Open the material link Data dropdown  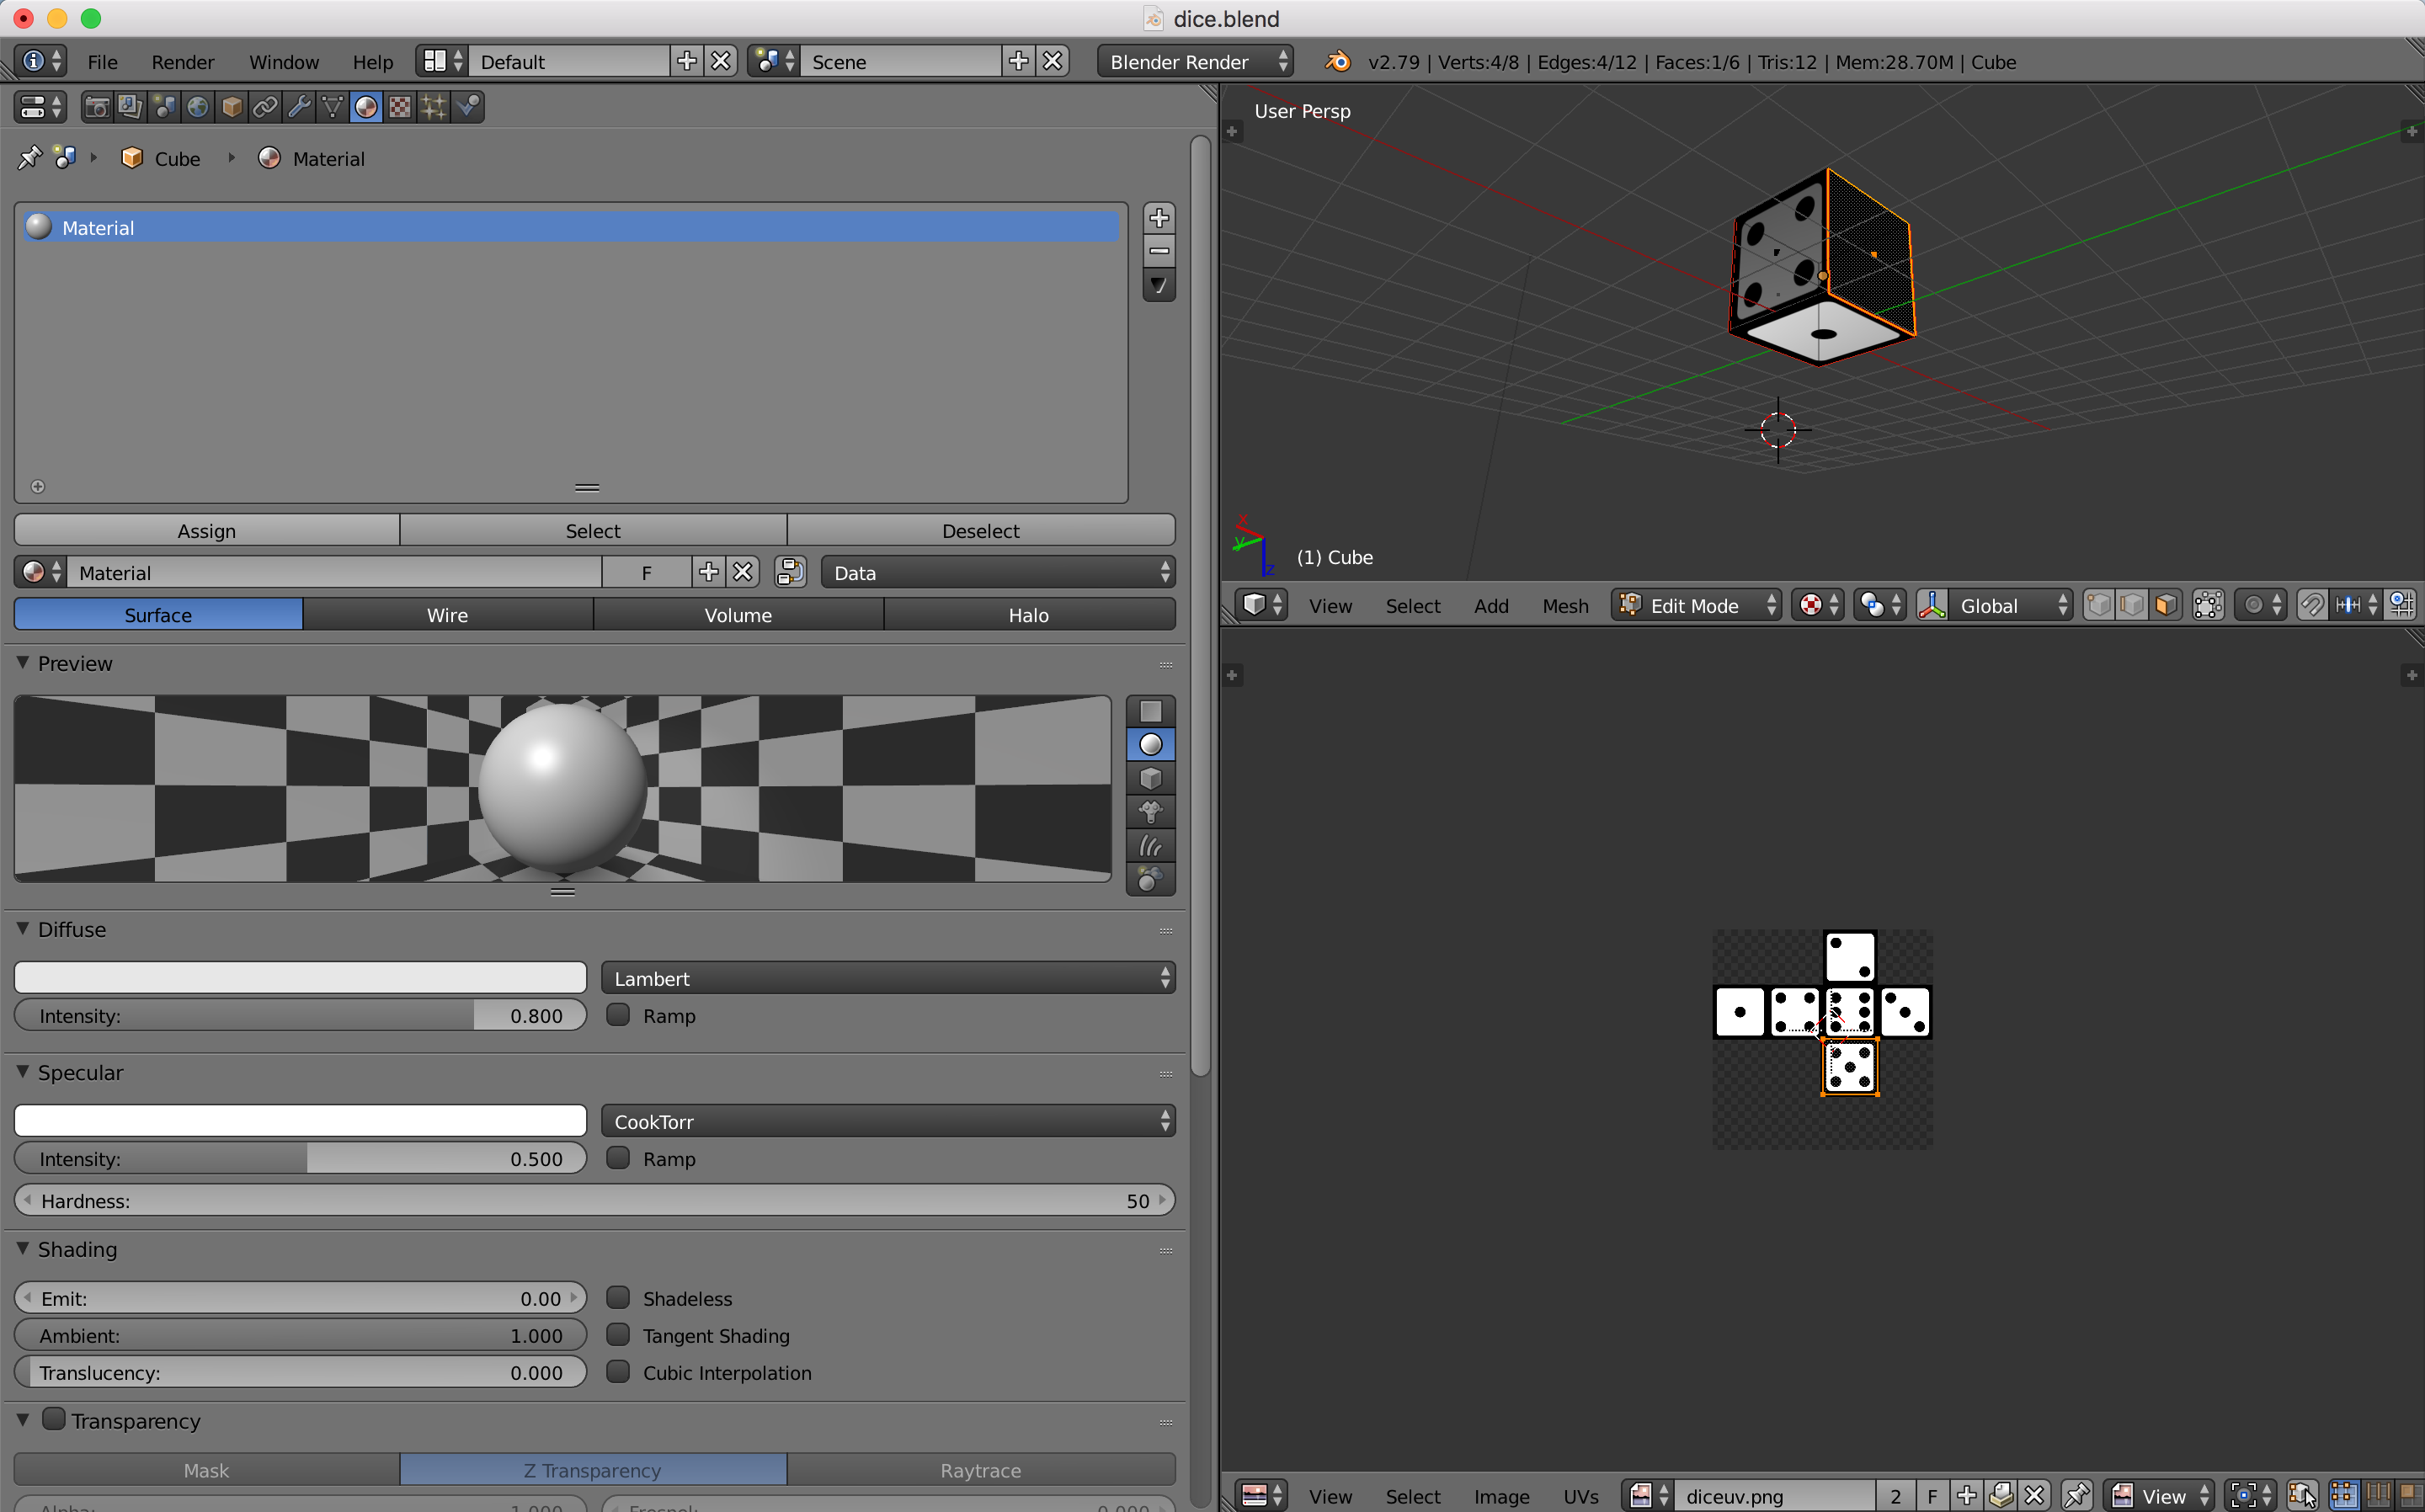pyautogui.click(x=998, y=572)
